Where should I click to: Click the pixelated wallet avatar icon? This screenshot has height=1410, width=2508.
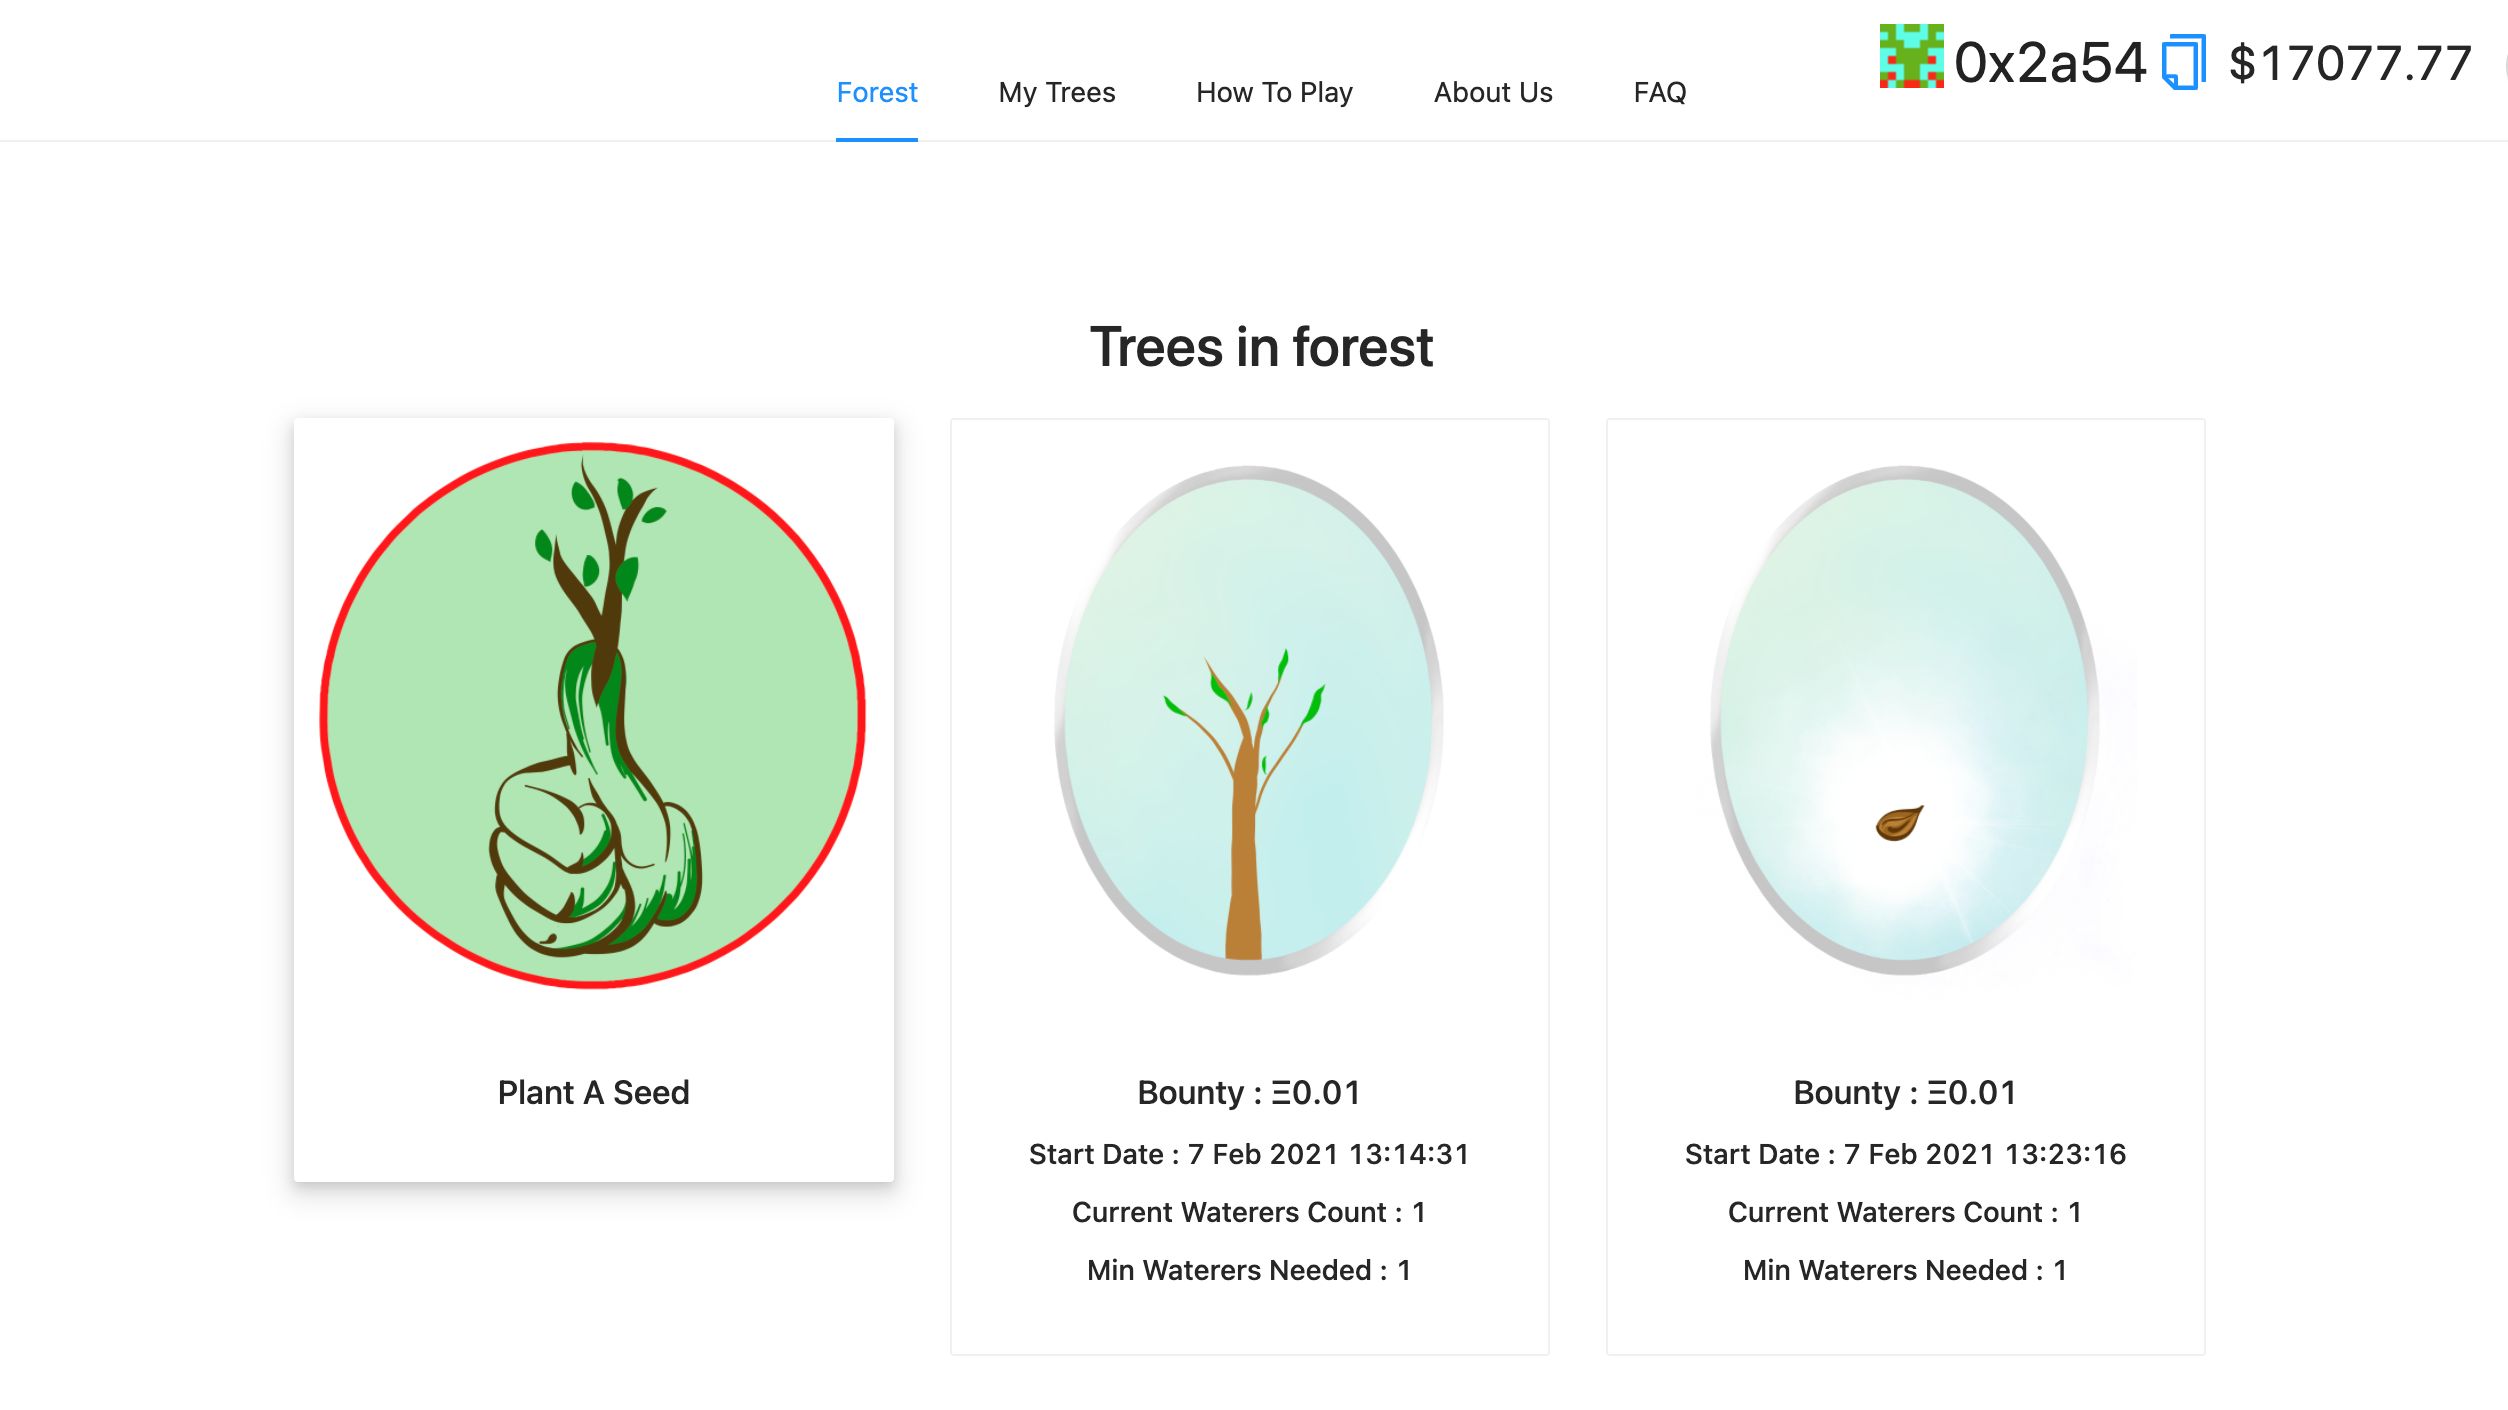pyautogui.click(x=1911, y=56)
